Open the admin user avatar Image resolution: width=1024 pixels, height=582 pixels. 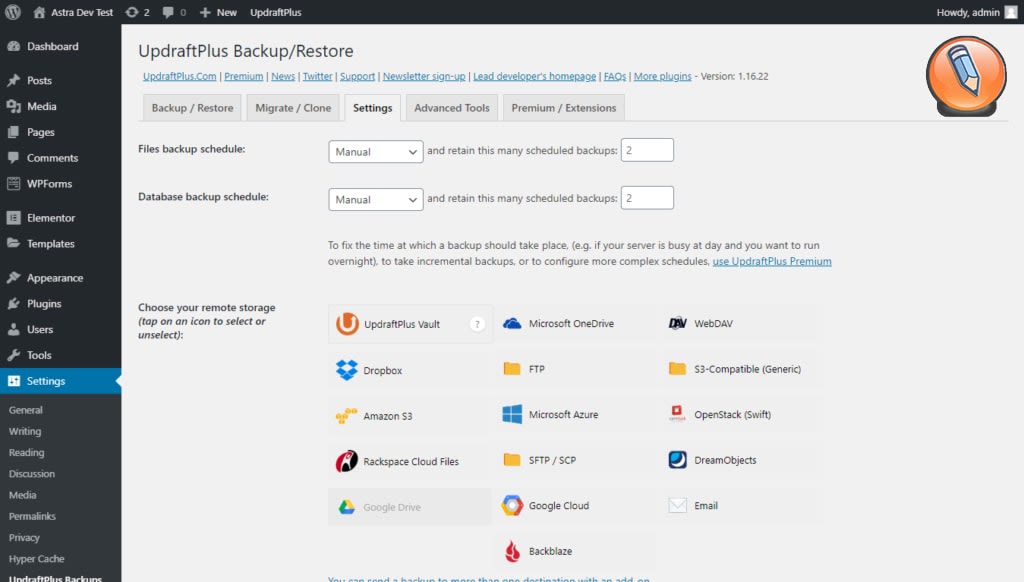(x=1010, y=12)
